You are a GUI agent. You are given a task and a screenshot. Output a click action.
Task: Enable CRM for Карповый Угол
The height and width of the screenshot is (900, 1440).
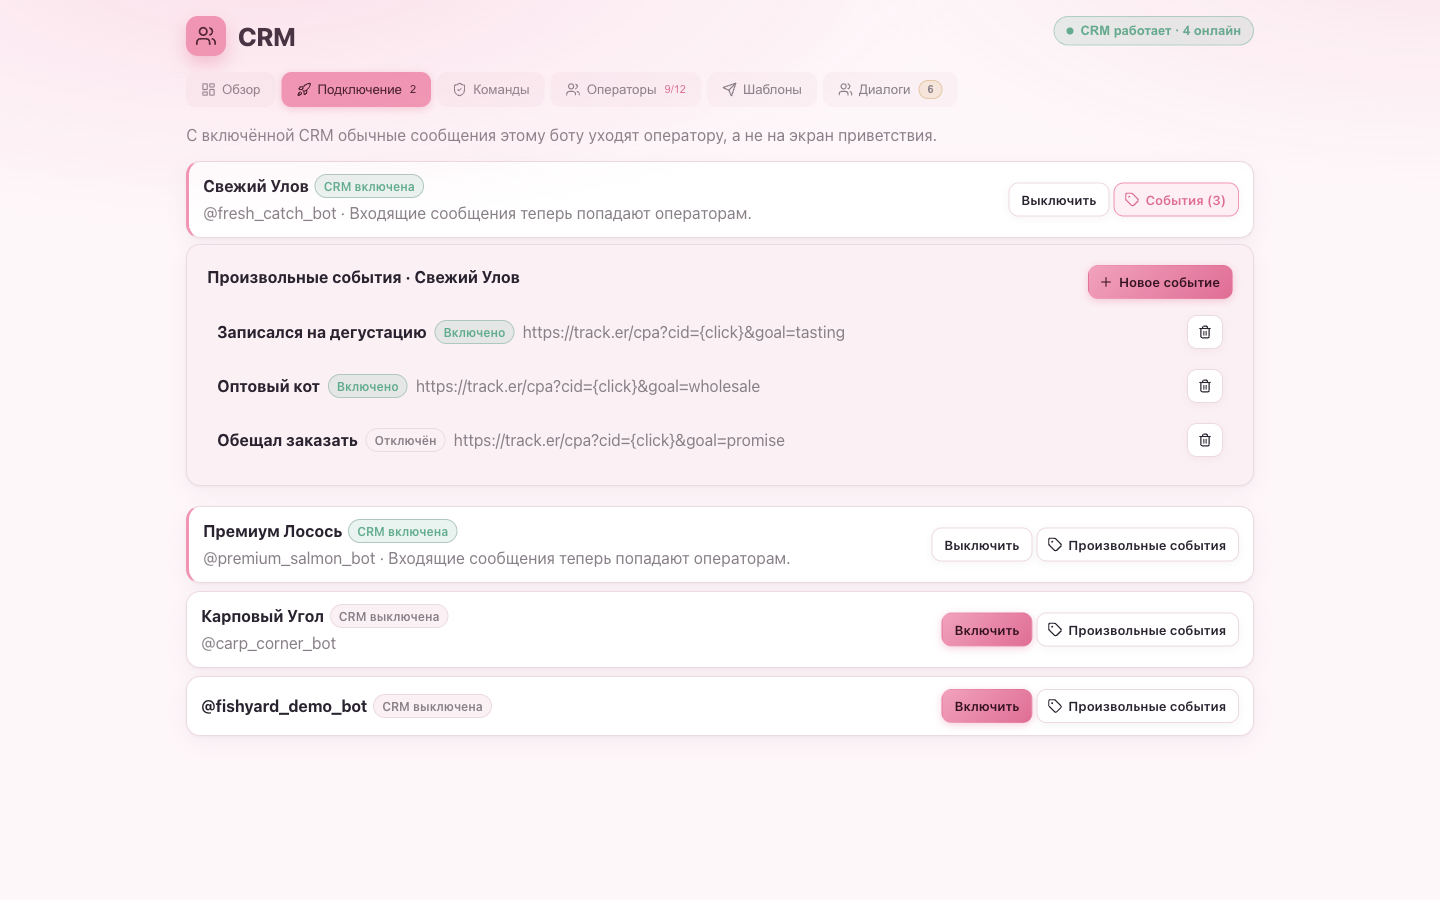987,630
